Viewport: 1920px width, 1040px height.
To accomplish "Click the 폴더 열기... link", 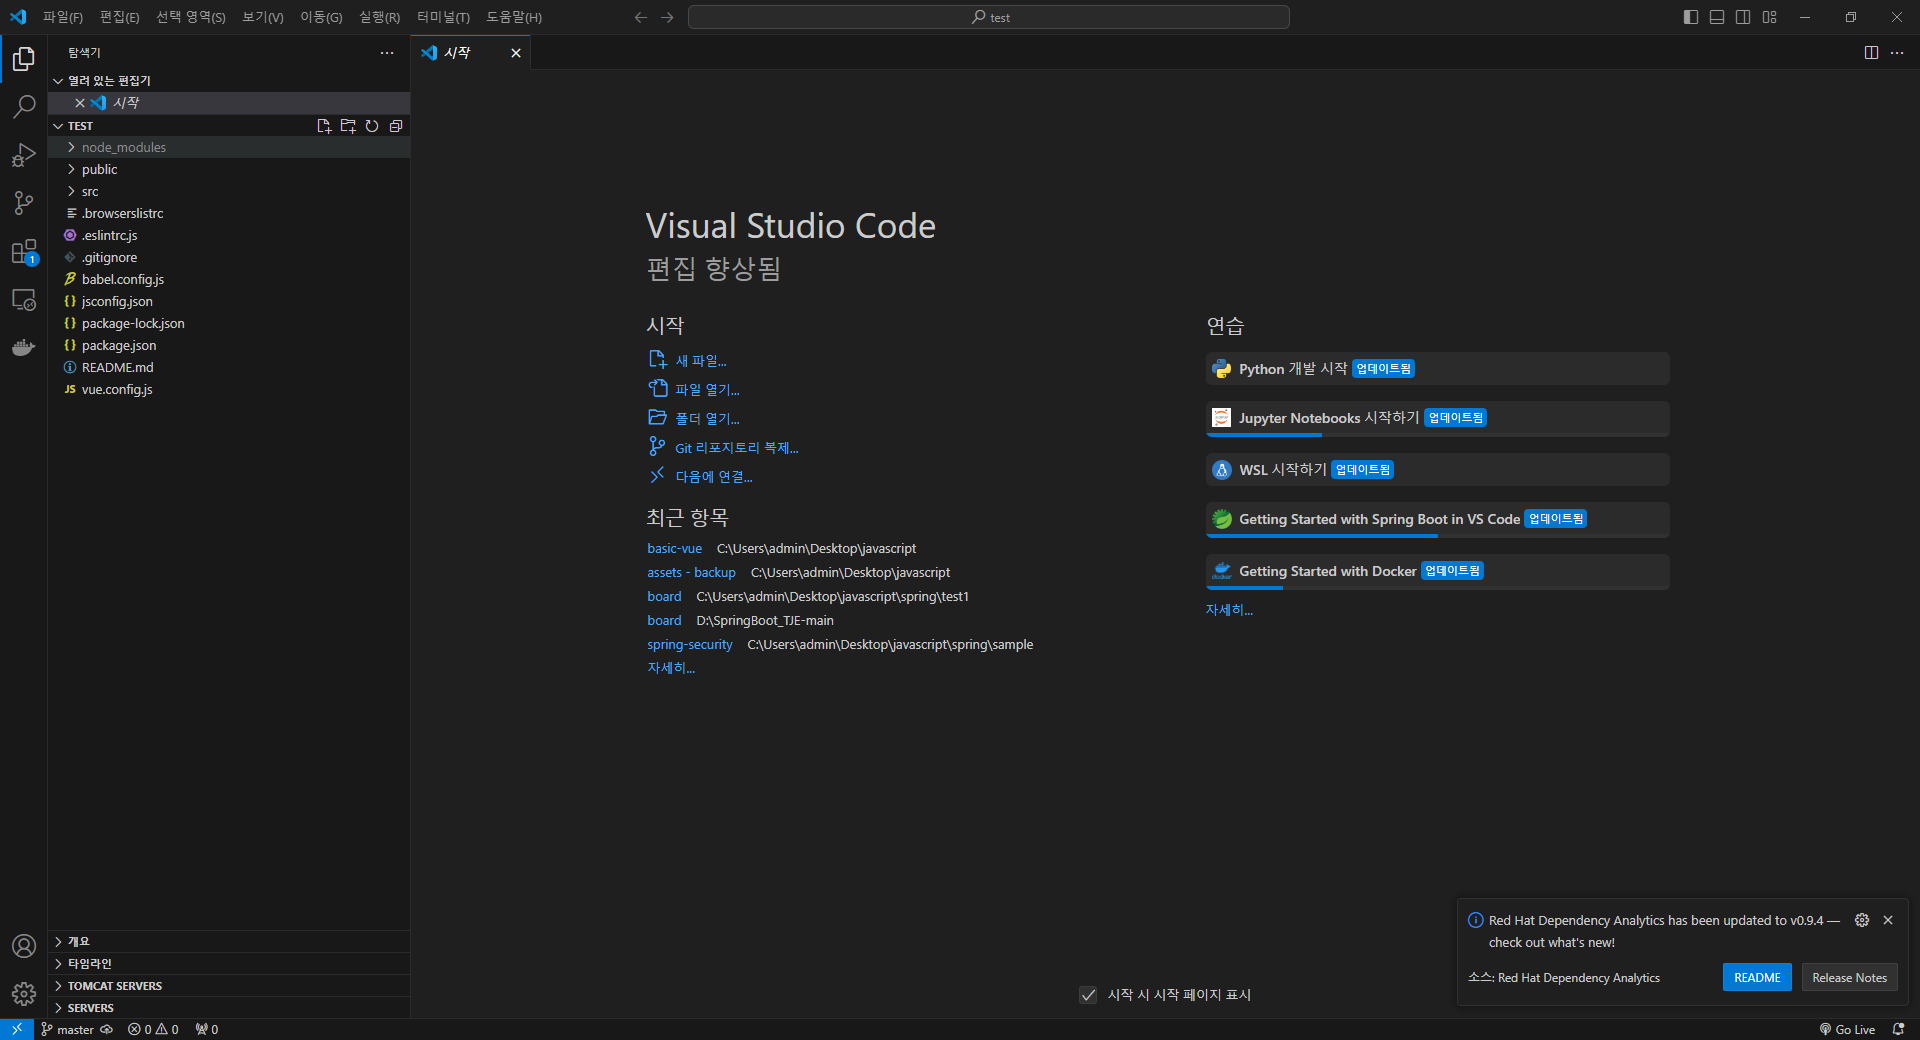I will click(694, 418).
